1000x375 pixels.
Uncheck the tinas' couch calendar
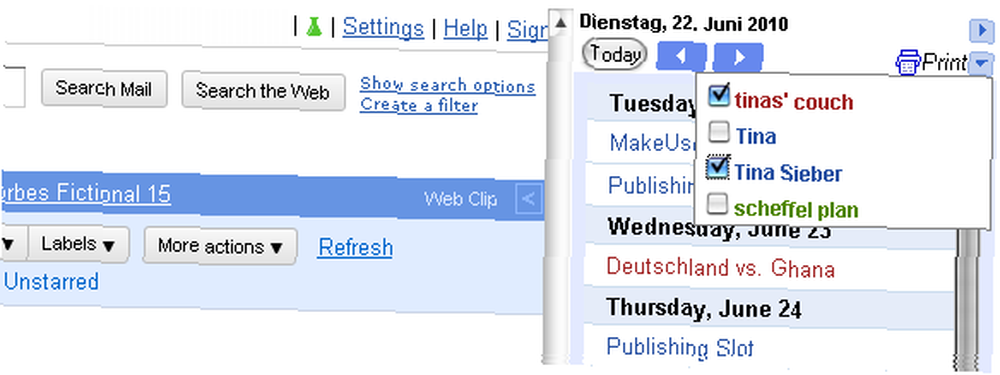[719, 96]
